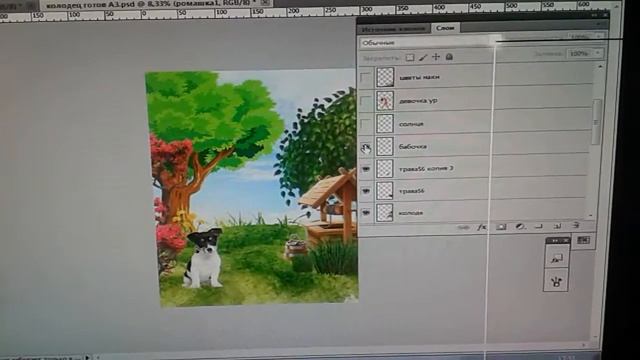Select the колодец layer thumbnail
This screenshot has height=360, width=640.
[x=384, y=213]
